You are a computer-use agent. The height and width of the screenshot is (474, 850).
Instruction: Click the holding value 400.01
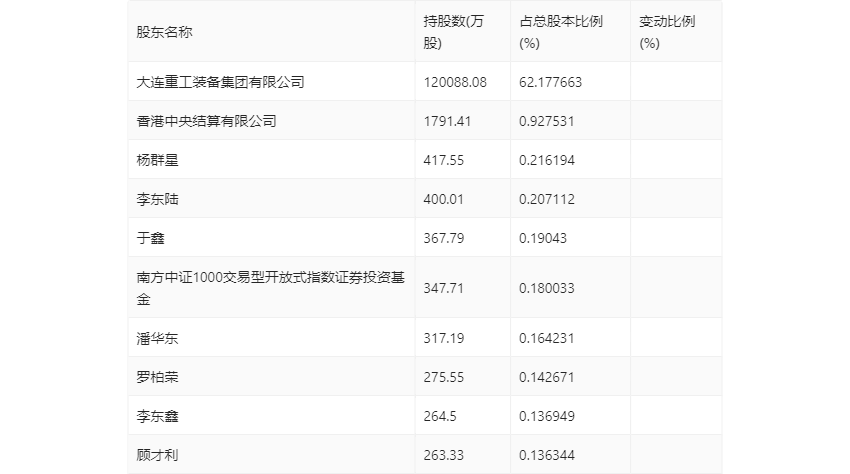(x=443, y=199)
